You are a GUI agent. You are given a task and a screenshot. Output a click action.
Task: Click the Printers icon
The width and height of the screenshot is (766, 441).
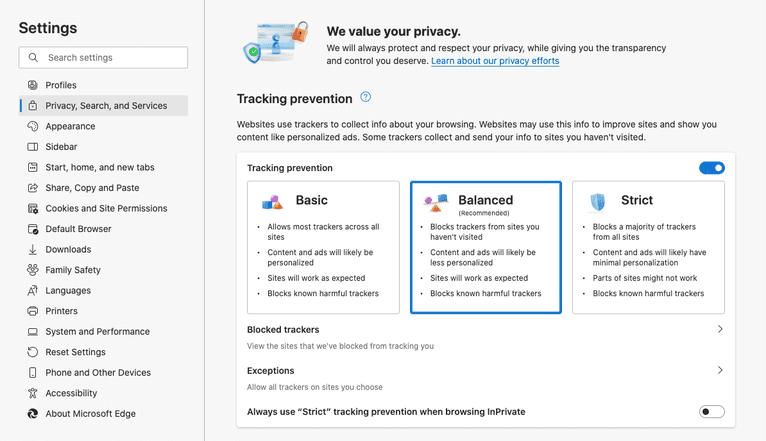click(33, 311)
